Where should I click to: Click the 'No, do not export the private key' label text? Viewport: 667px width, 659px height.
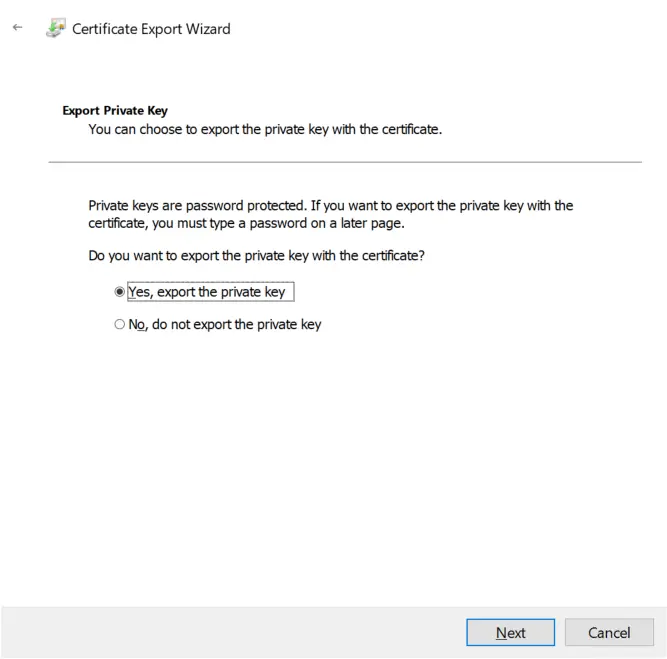point(225,324)
